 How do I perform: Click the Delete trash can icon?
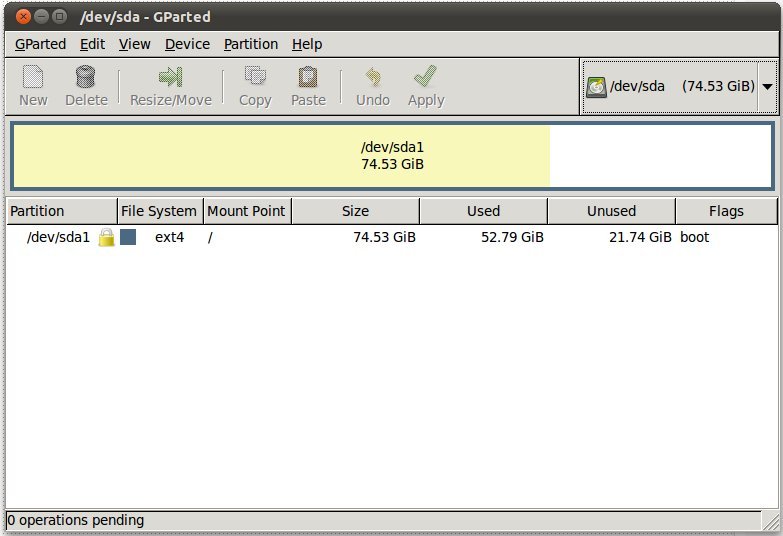coord(85,77)
